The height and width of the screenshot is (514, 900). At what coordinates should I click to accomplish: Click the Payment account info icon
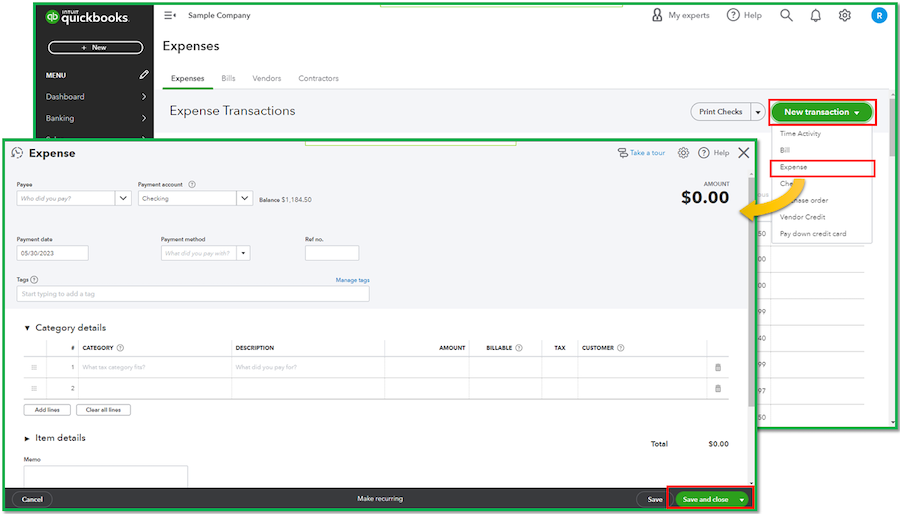[192, 184]
